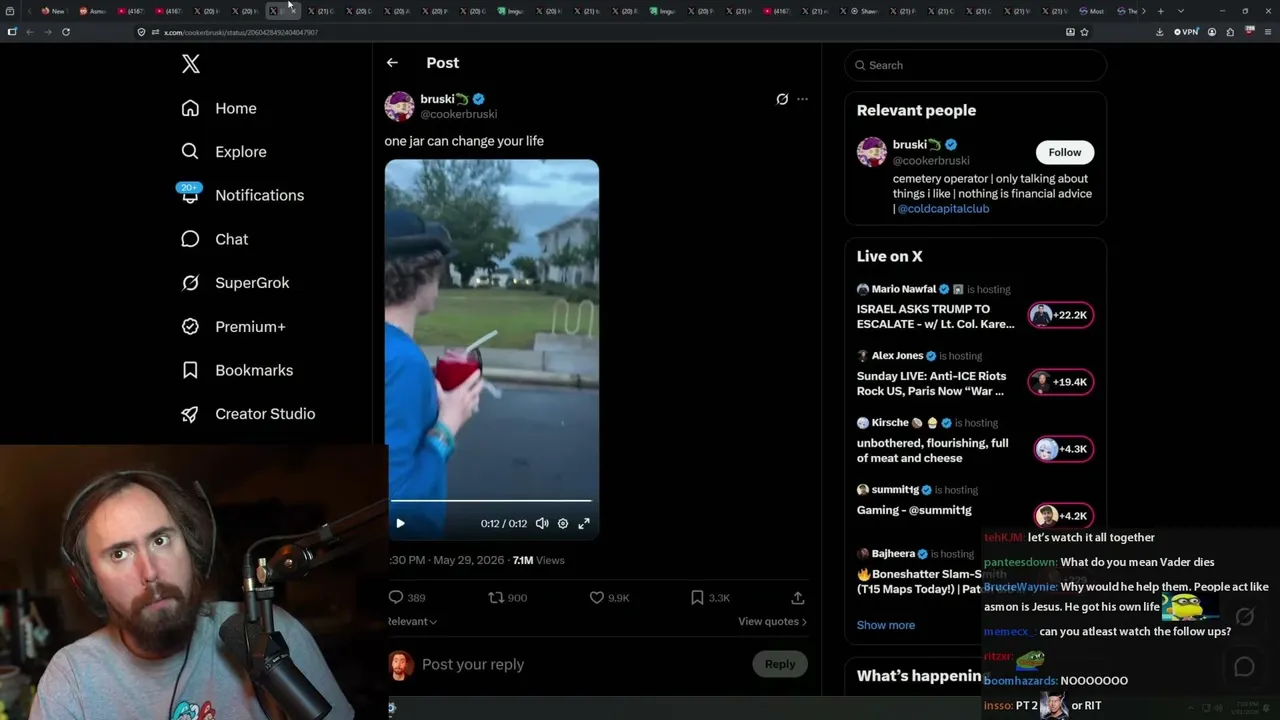
Task: Click the Grok icon in the floating corner
Action: click(x=1245, y=617)
